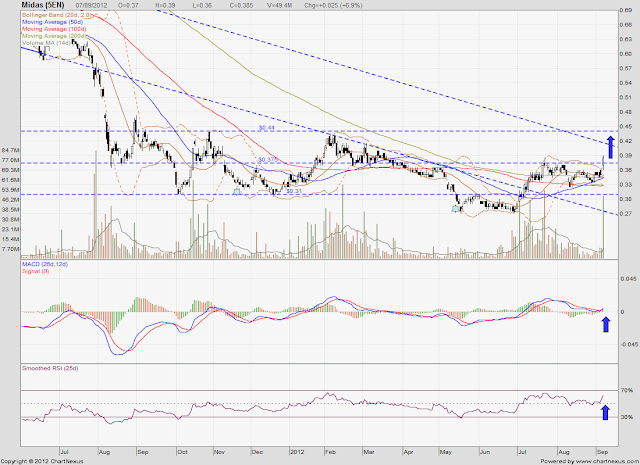Click the '0.27' price axis value
The image size is (640, 465).
pyautogui.click(x=626, y=214)
